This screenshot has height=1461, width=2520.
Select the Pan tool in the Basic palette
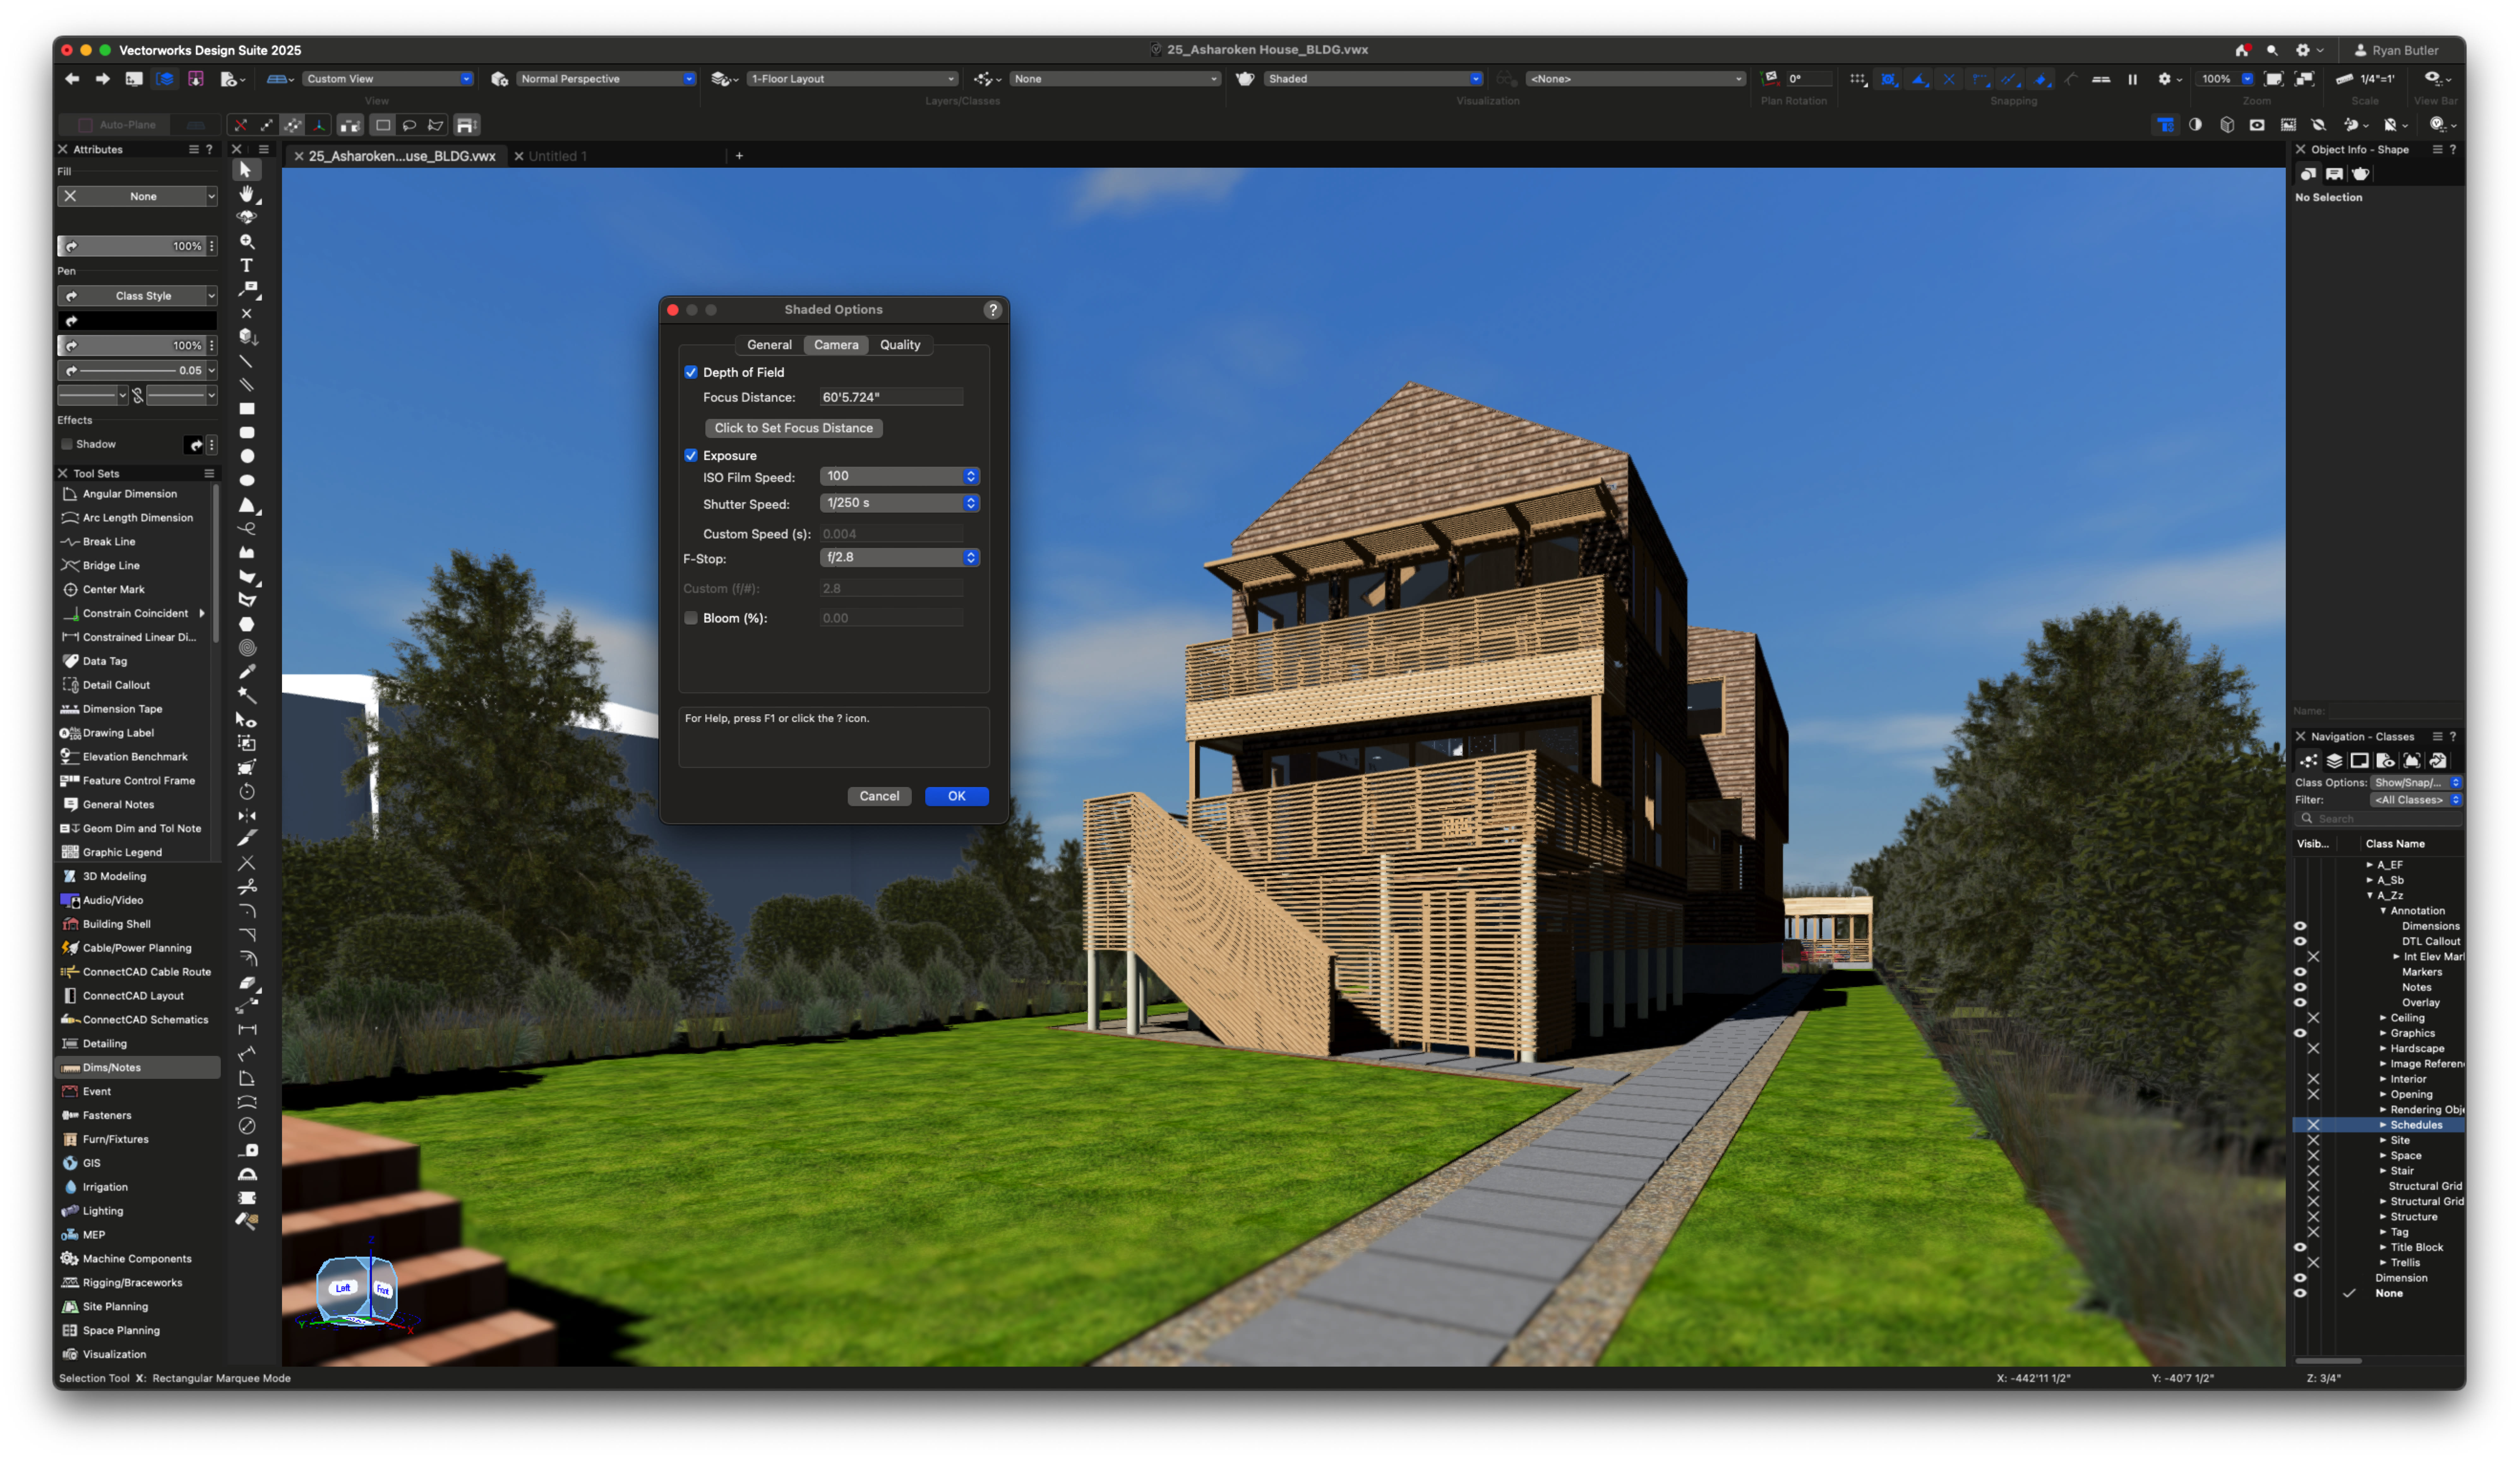(247, 194)
